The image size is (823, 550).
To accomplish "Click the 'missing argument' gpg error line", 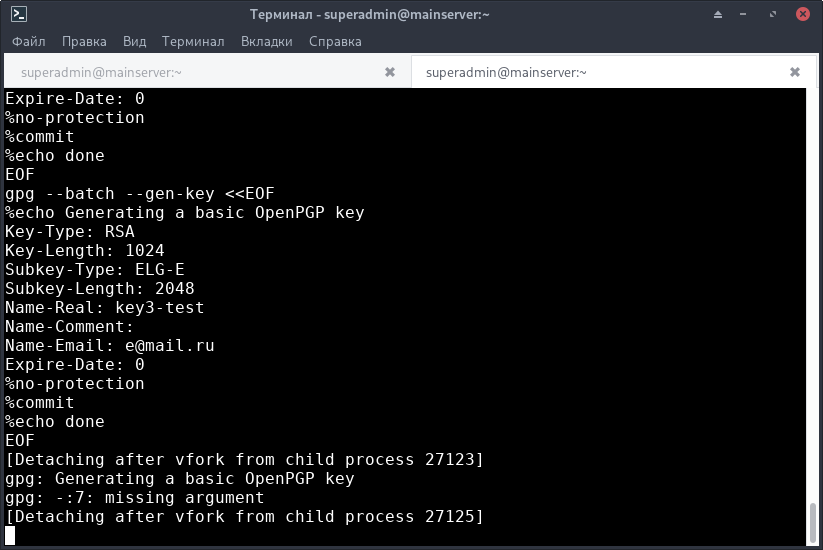I will [135, 498].
